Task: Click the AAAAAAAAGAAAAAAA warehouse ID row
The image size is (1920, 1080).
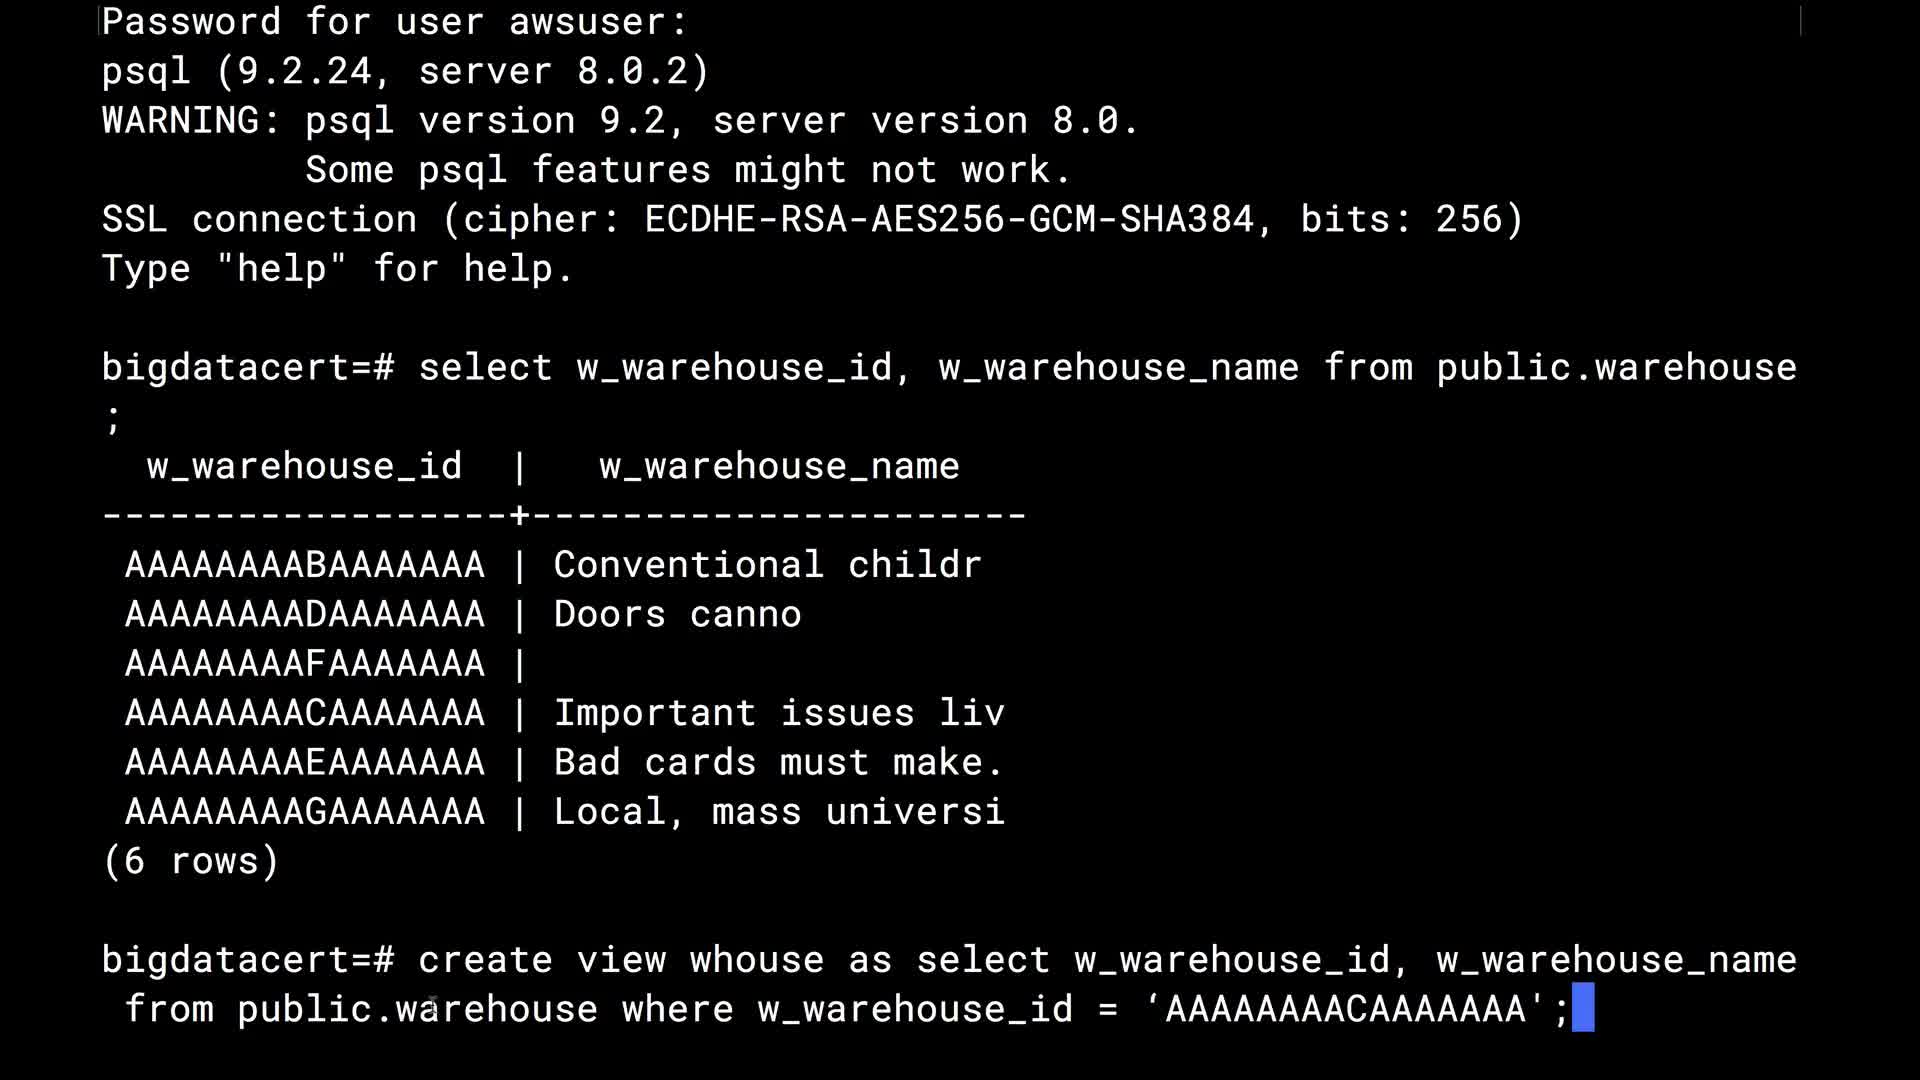Action: click(x=305, y=811)
